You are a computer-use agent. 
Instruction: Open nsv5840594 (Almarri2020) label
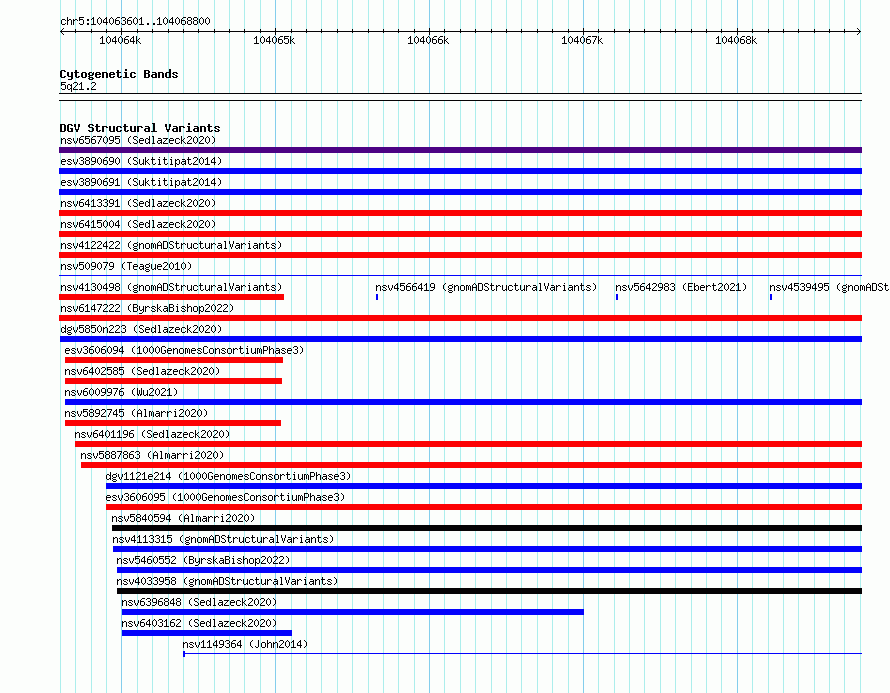pos(183,518)
